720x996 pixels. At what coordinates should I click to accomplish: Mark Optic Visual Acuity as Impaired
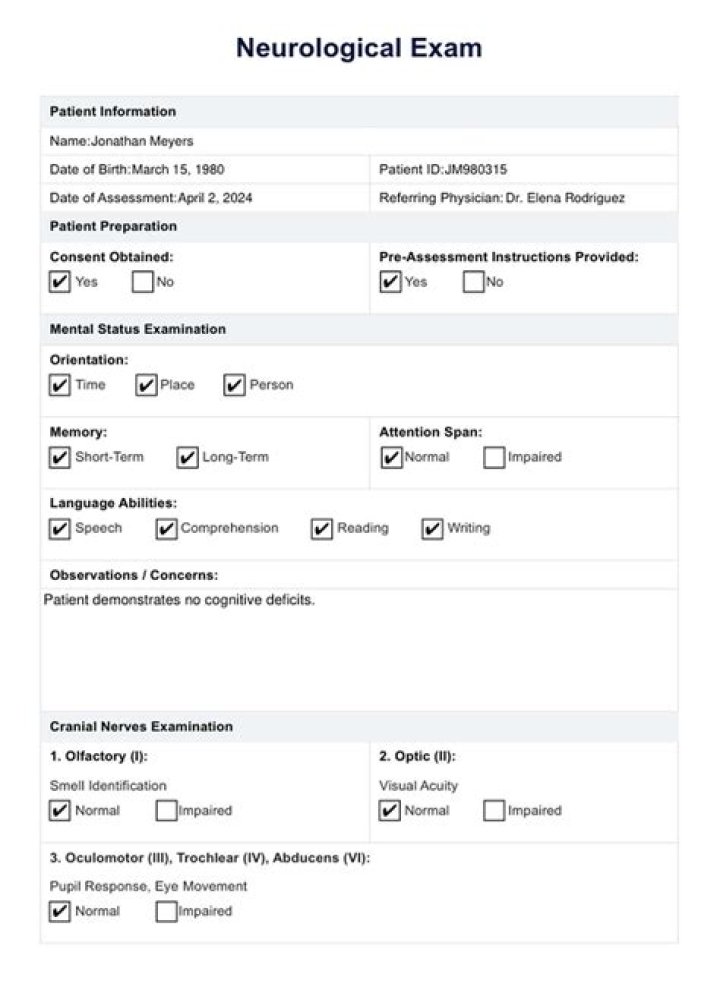(493, 811)
